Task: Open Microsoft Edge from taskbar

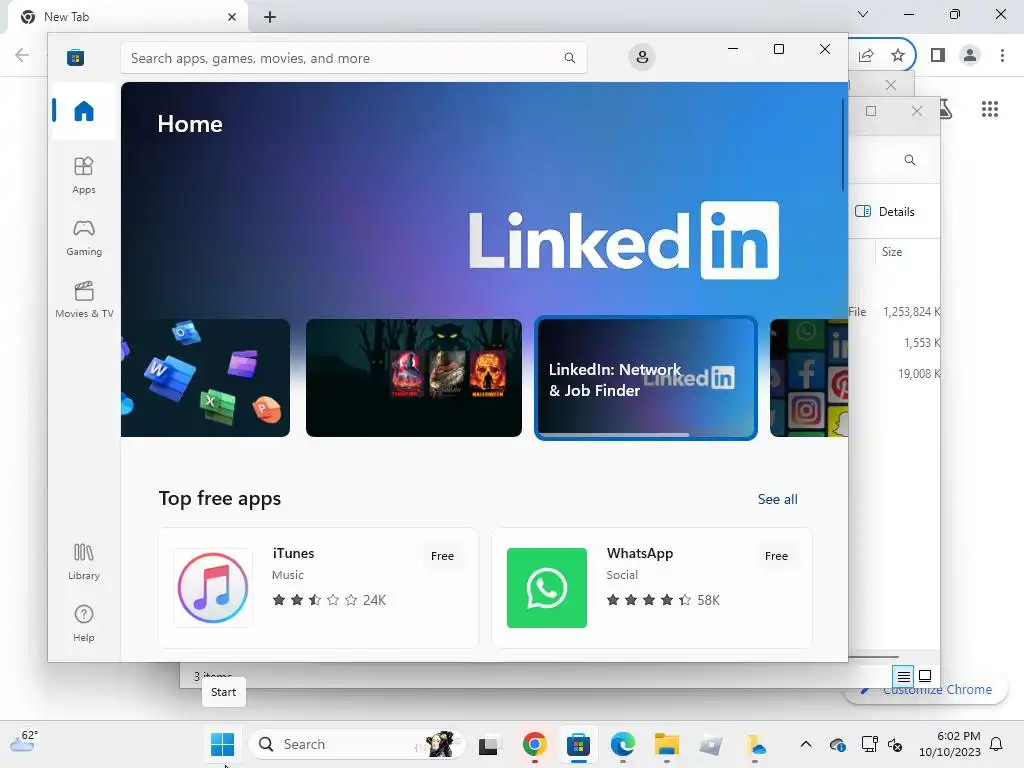Action: (622, 744)
